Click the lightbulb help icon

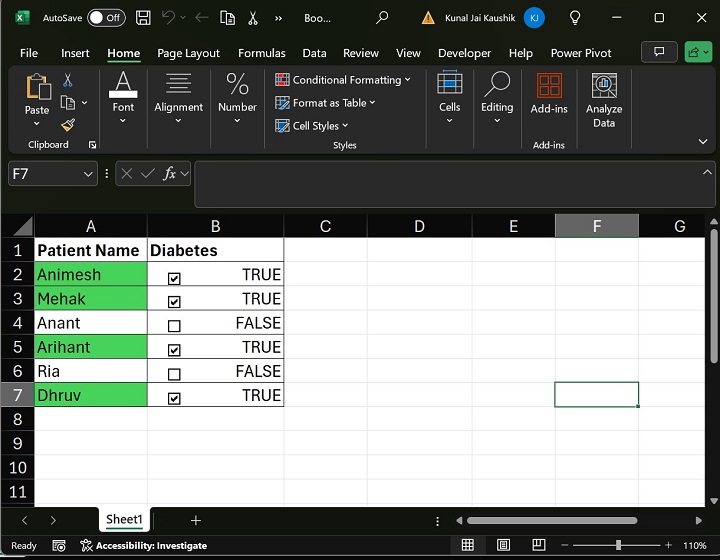tap(575, 18)
